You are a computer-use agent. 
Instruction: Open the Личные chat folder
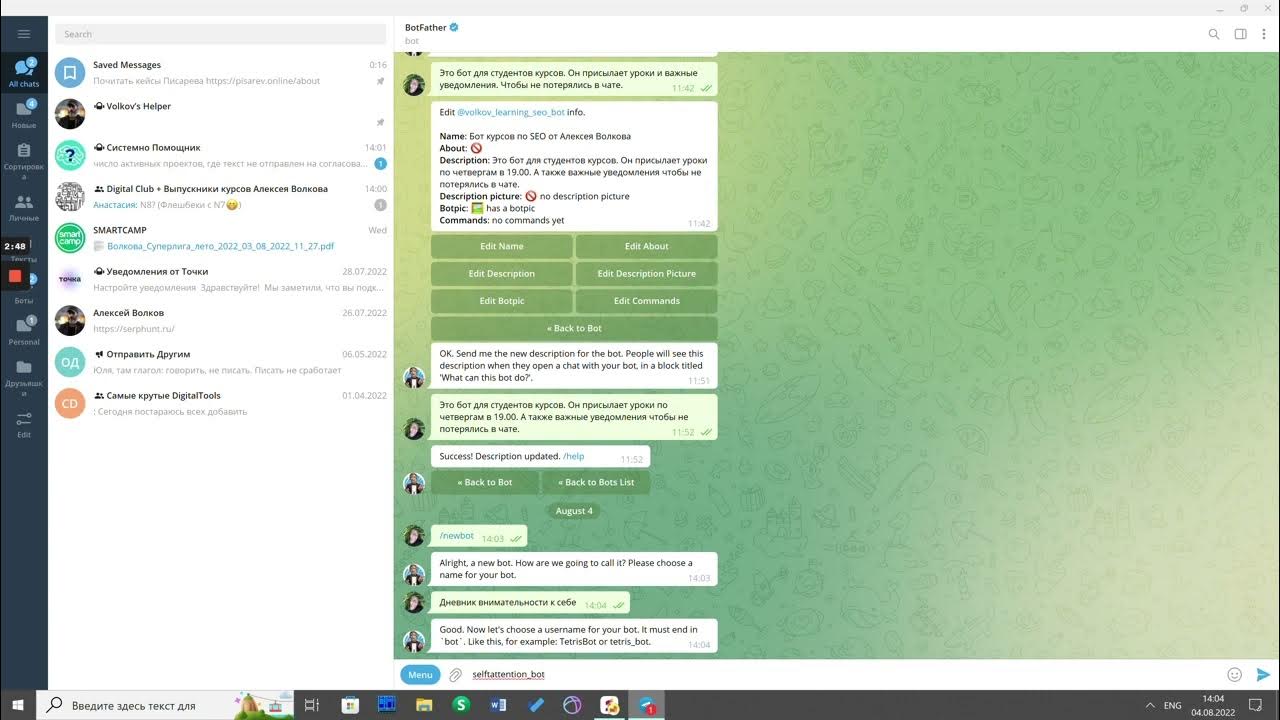point(24,207)
